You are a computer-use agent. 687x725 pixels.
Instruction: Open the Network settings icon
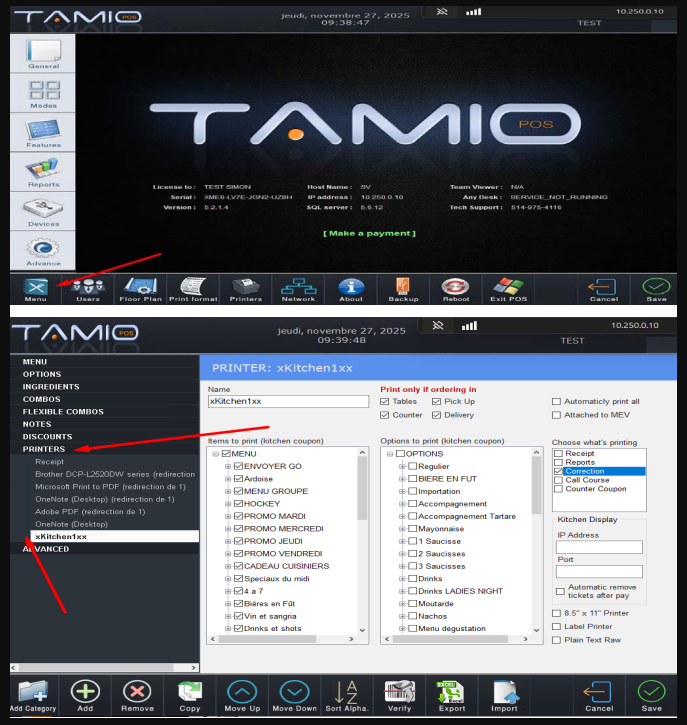298,289
